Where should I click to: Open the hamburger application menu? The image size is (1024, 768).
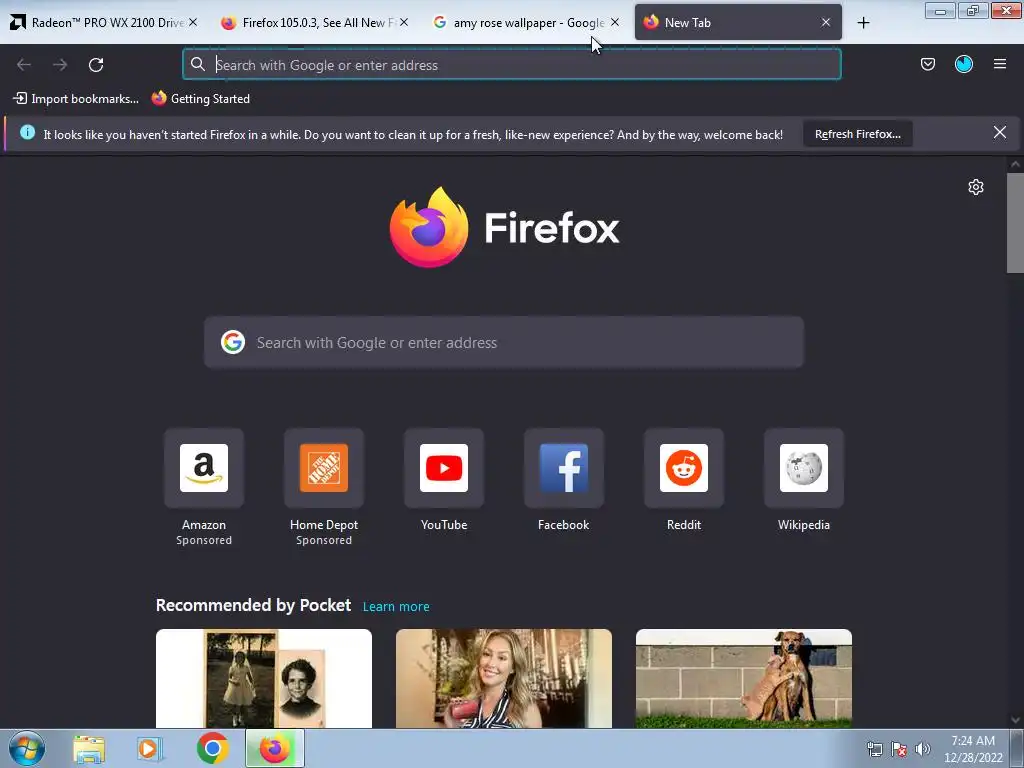point(999,64)
